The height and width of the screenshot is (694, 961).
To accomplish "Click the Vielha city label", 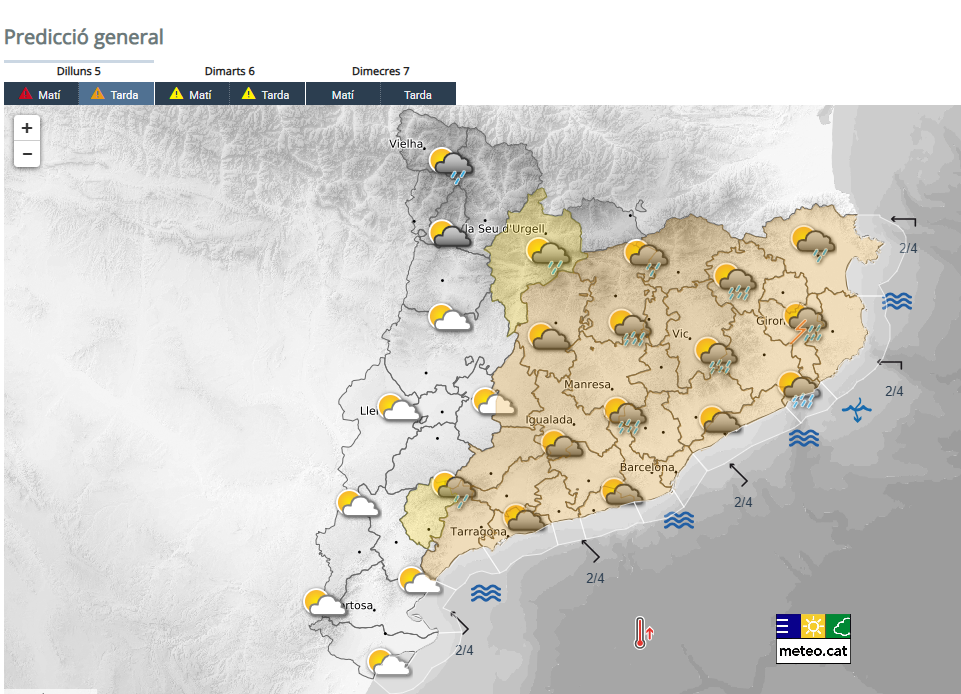I will coord(406,143).
